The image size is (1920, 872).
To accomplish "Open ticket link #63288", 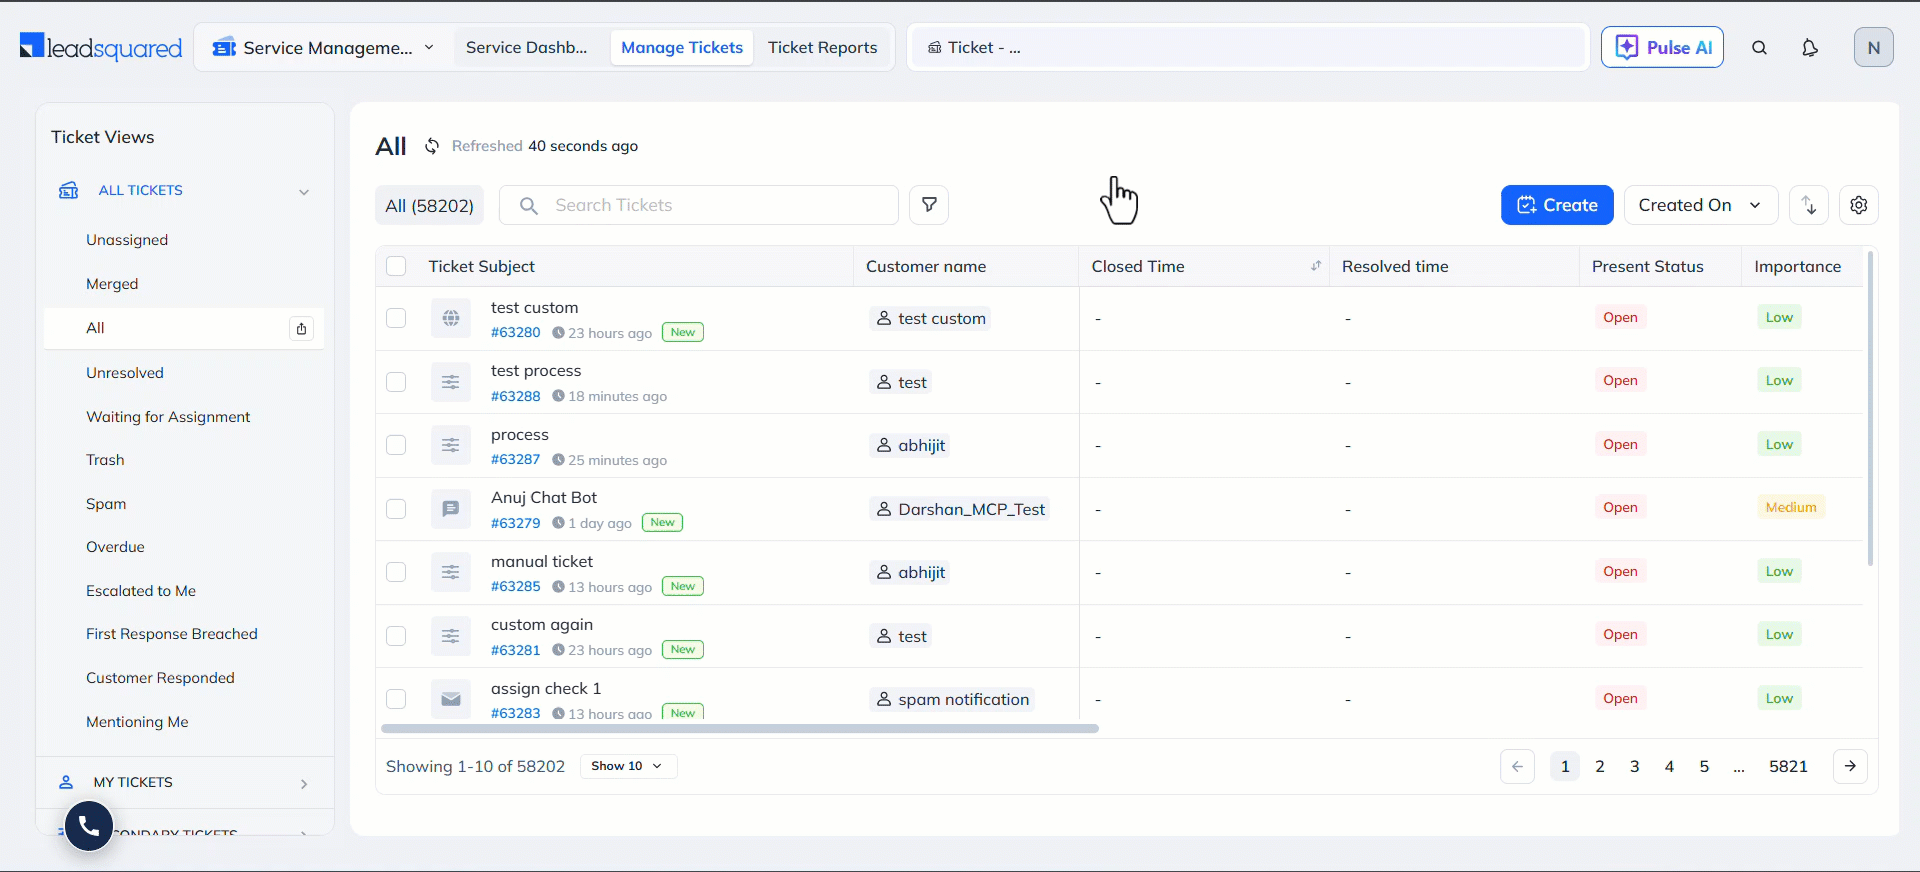I will (515, 396).
